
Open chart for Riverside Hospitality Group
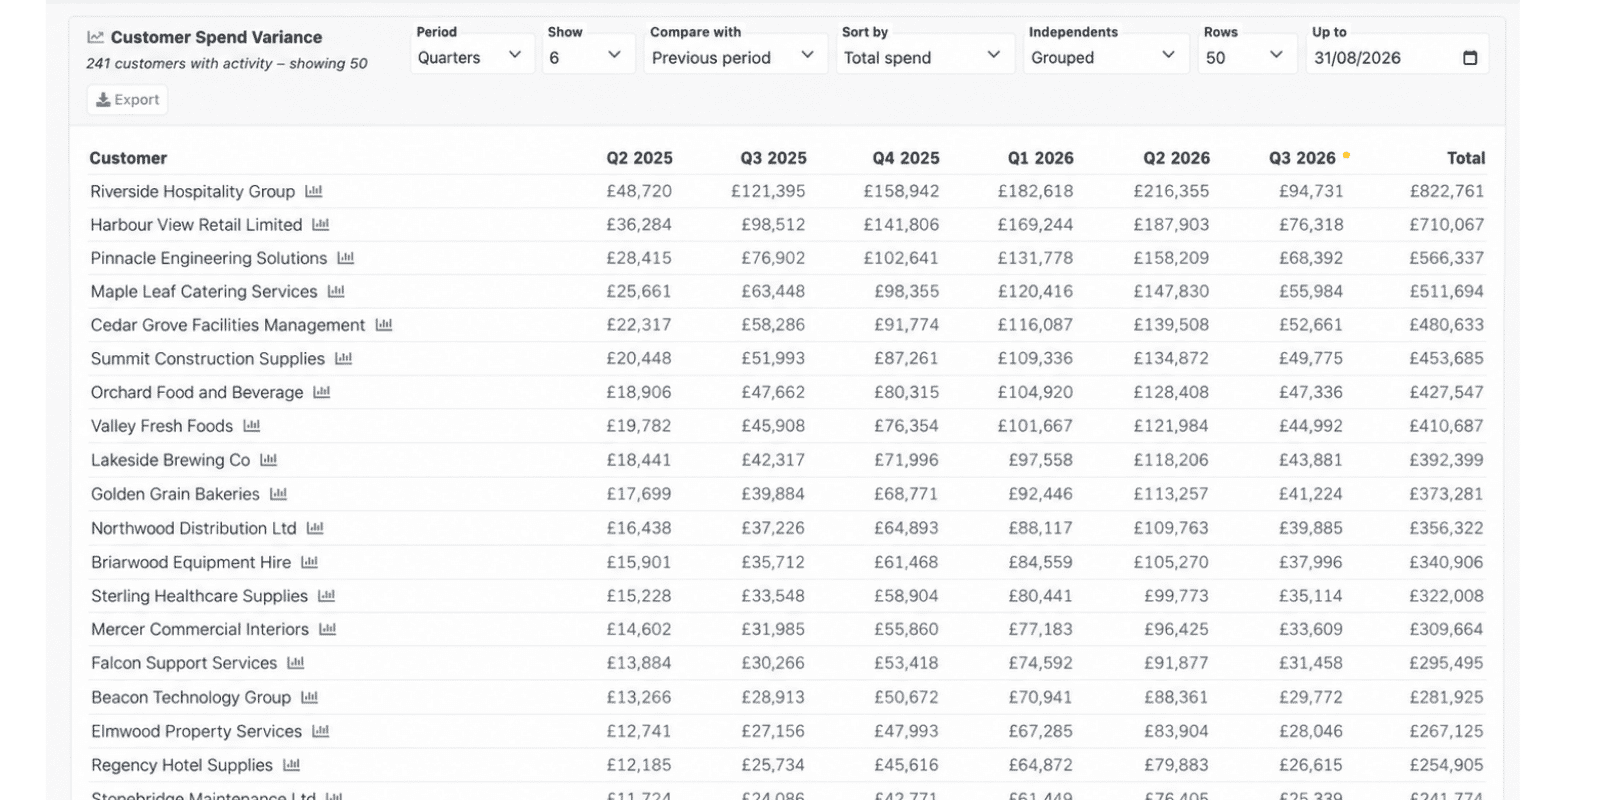click(x=314, y=191)
